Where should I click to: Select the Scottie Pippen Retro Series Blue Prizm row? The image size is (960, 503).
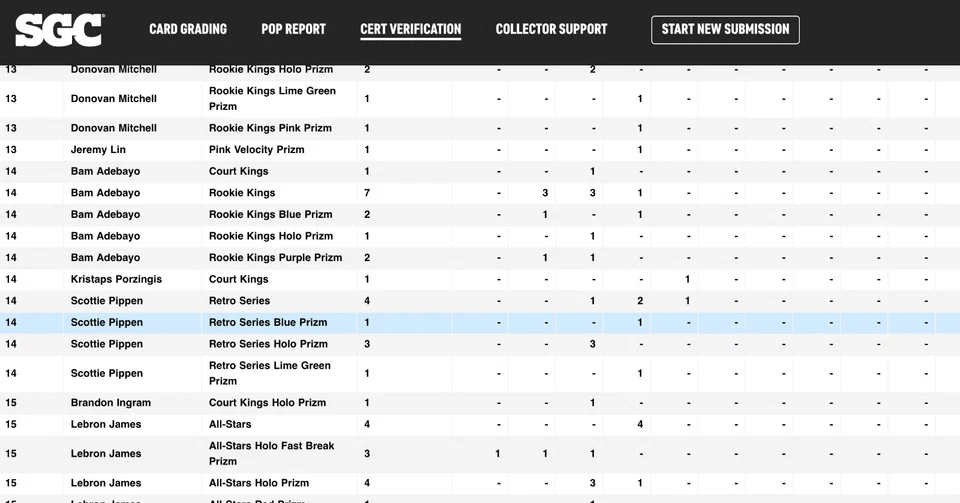[267, 323]
